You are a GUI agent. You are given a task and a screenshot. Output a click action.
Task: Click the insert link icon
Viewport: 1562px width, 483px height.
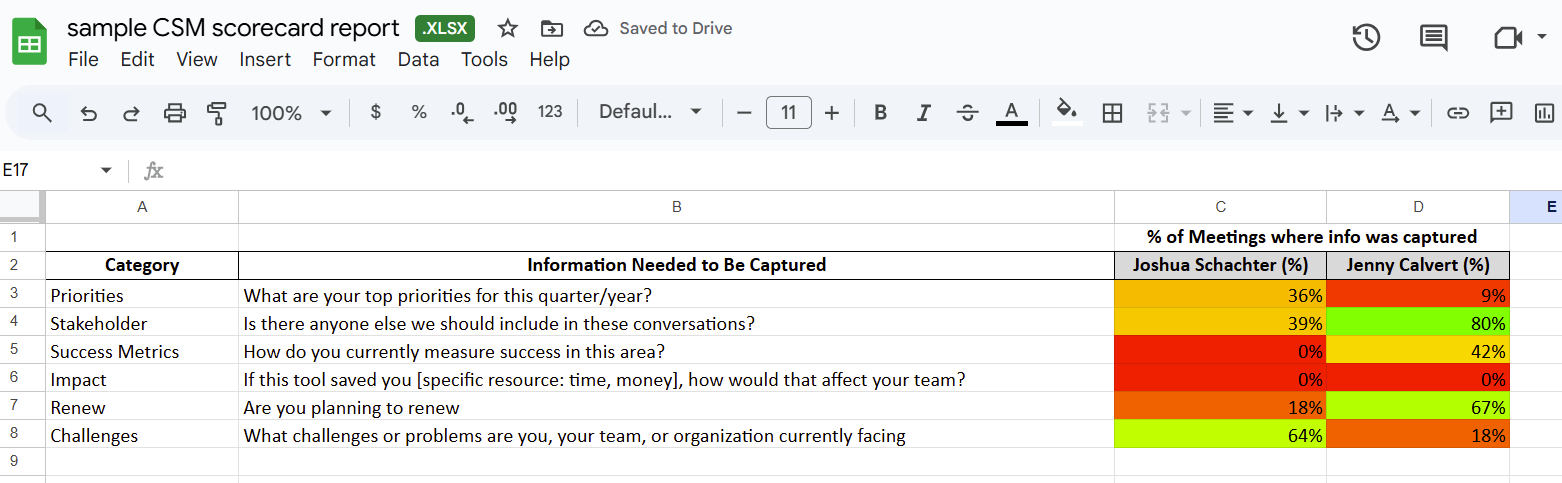pyautogui.click(x=1457, y=113)
